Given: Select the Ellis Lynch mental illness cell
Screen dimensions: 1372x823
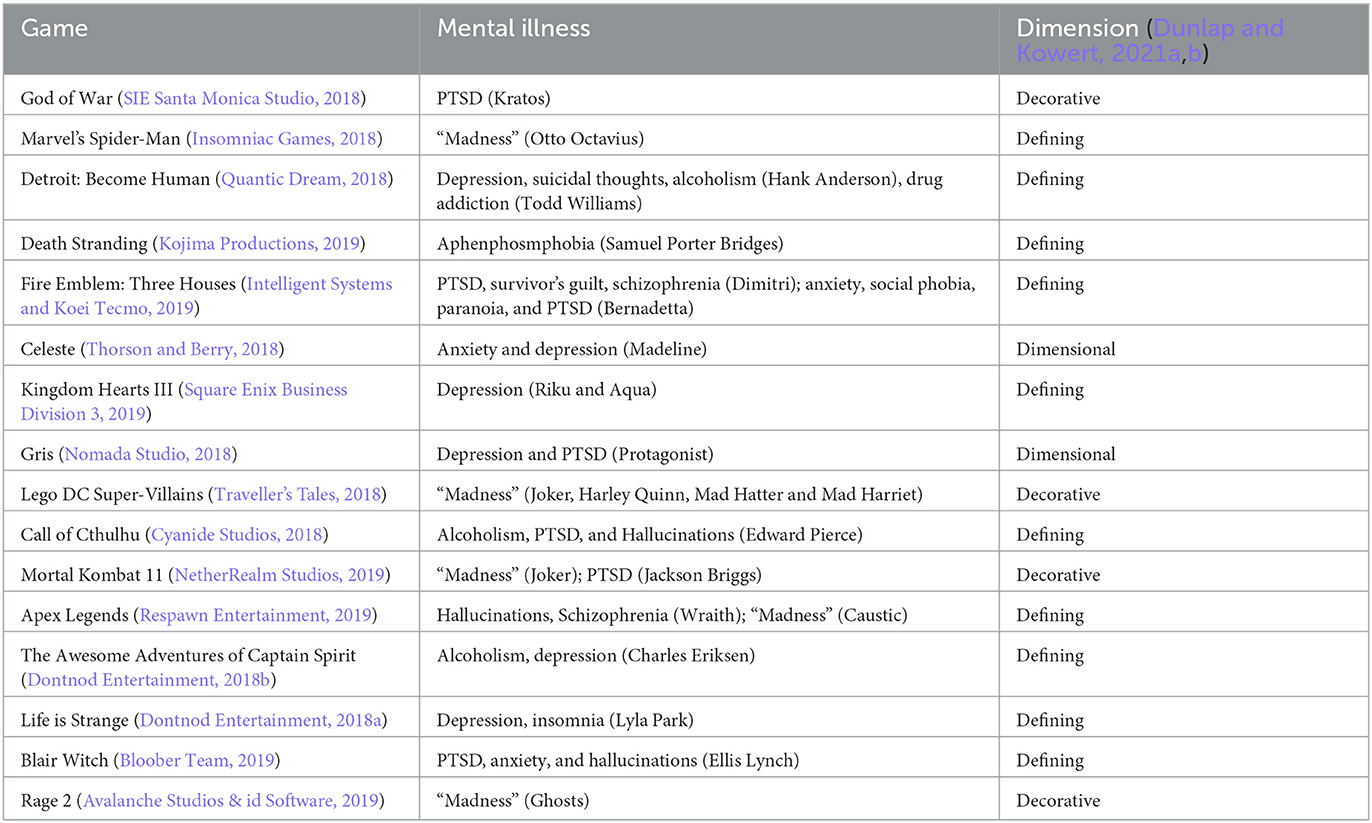Looking at the screenshot, I should [617, 760].
